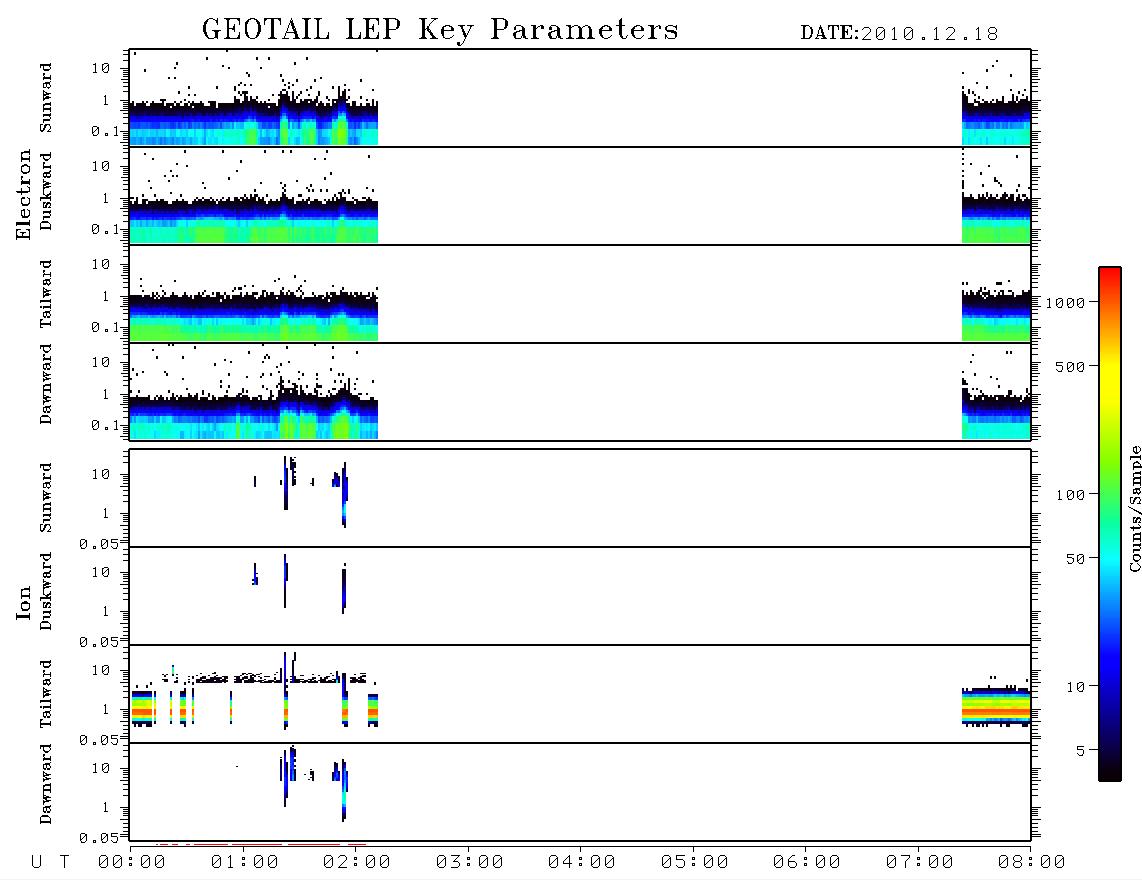Click the "03:00" time tick label
The height and width of the screenshot is (880, 1142).
click(470, 863)
